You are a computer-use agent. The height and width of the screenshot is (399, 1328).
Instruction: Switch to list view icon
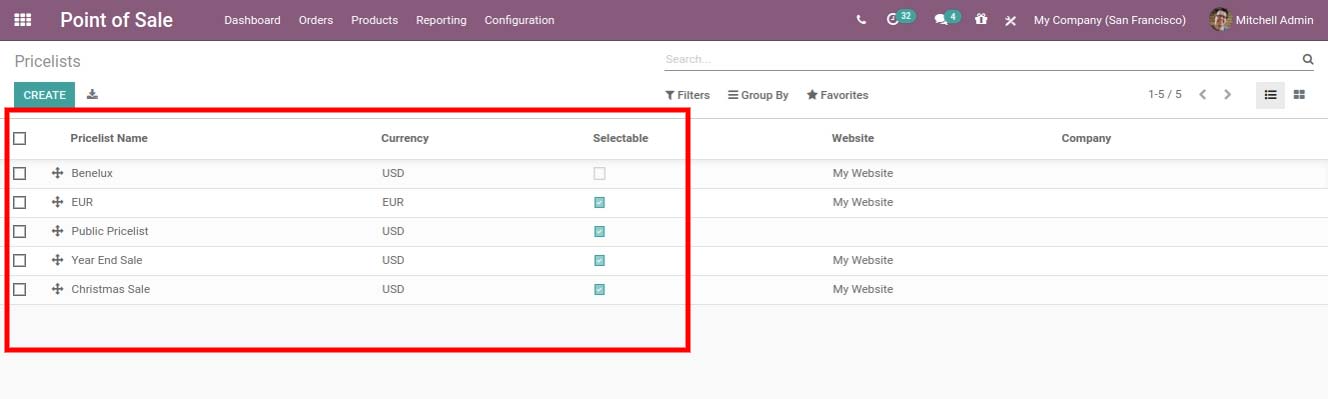[1270, 95]
